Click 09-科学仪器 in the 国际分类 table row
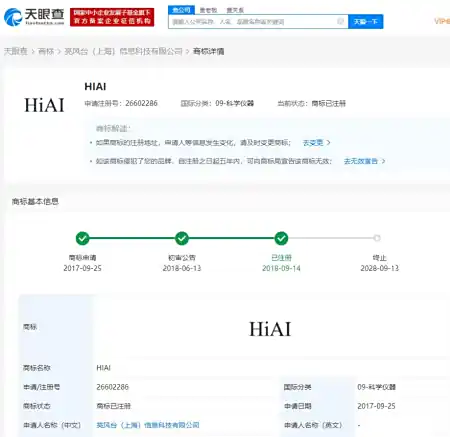 click(x=376, y=387)
